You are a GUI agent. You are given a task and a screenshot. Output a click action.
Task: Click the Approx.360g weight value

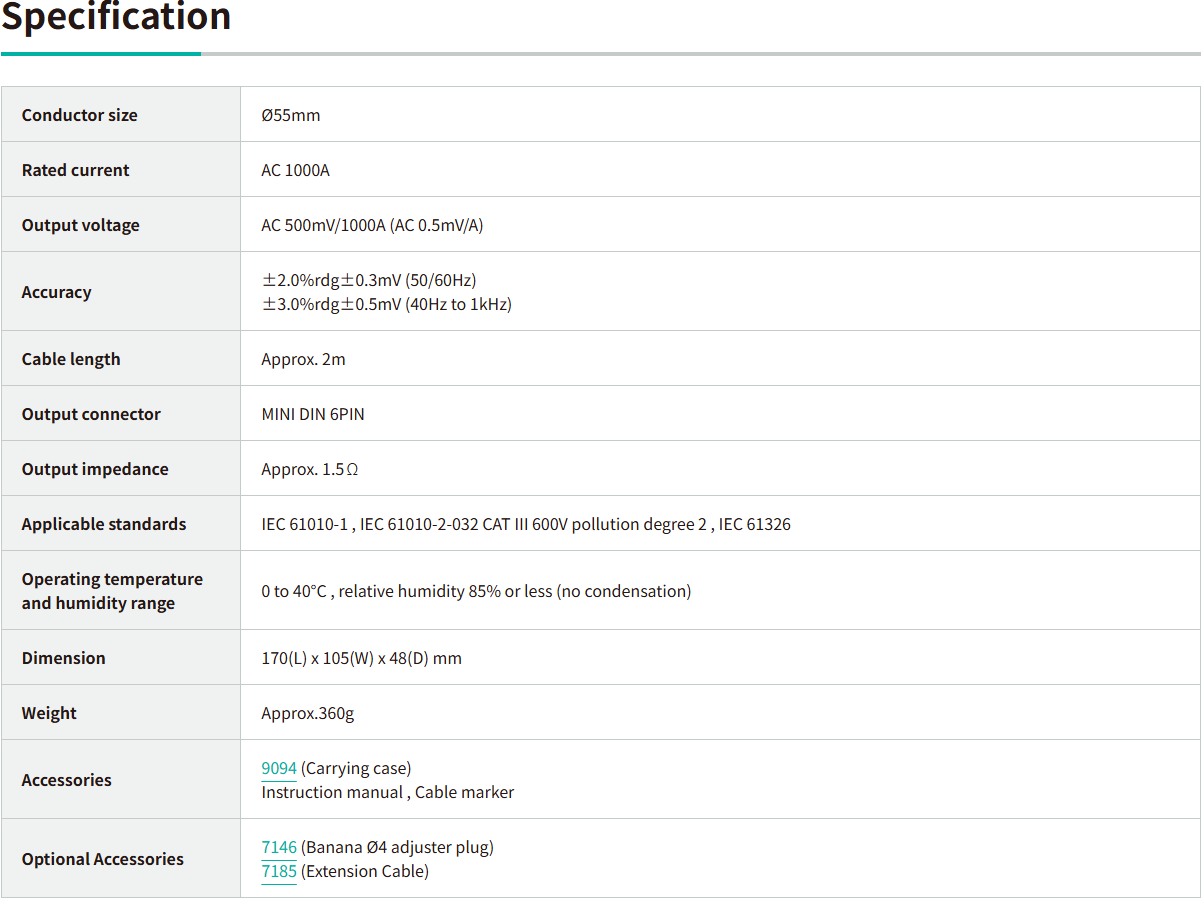click(x=308, y=713)
